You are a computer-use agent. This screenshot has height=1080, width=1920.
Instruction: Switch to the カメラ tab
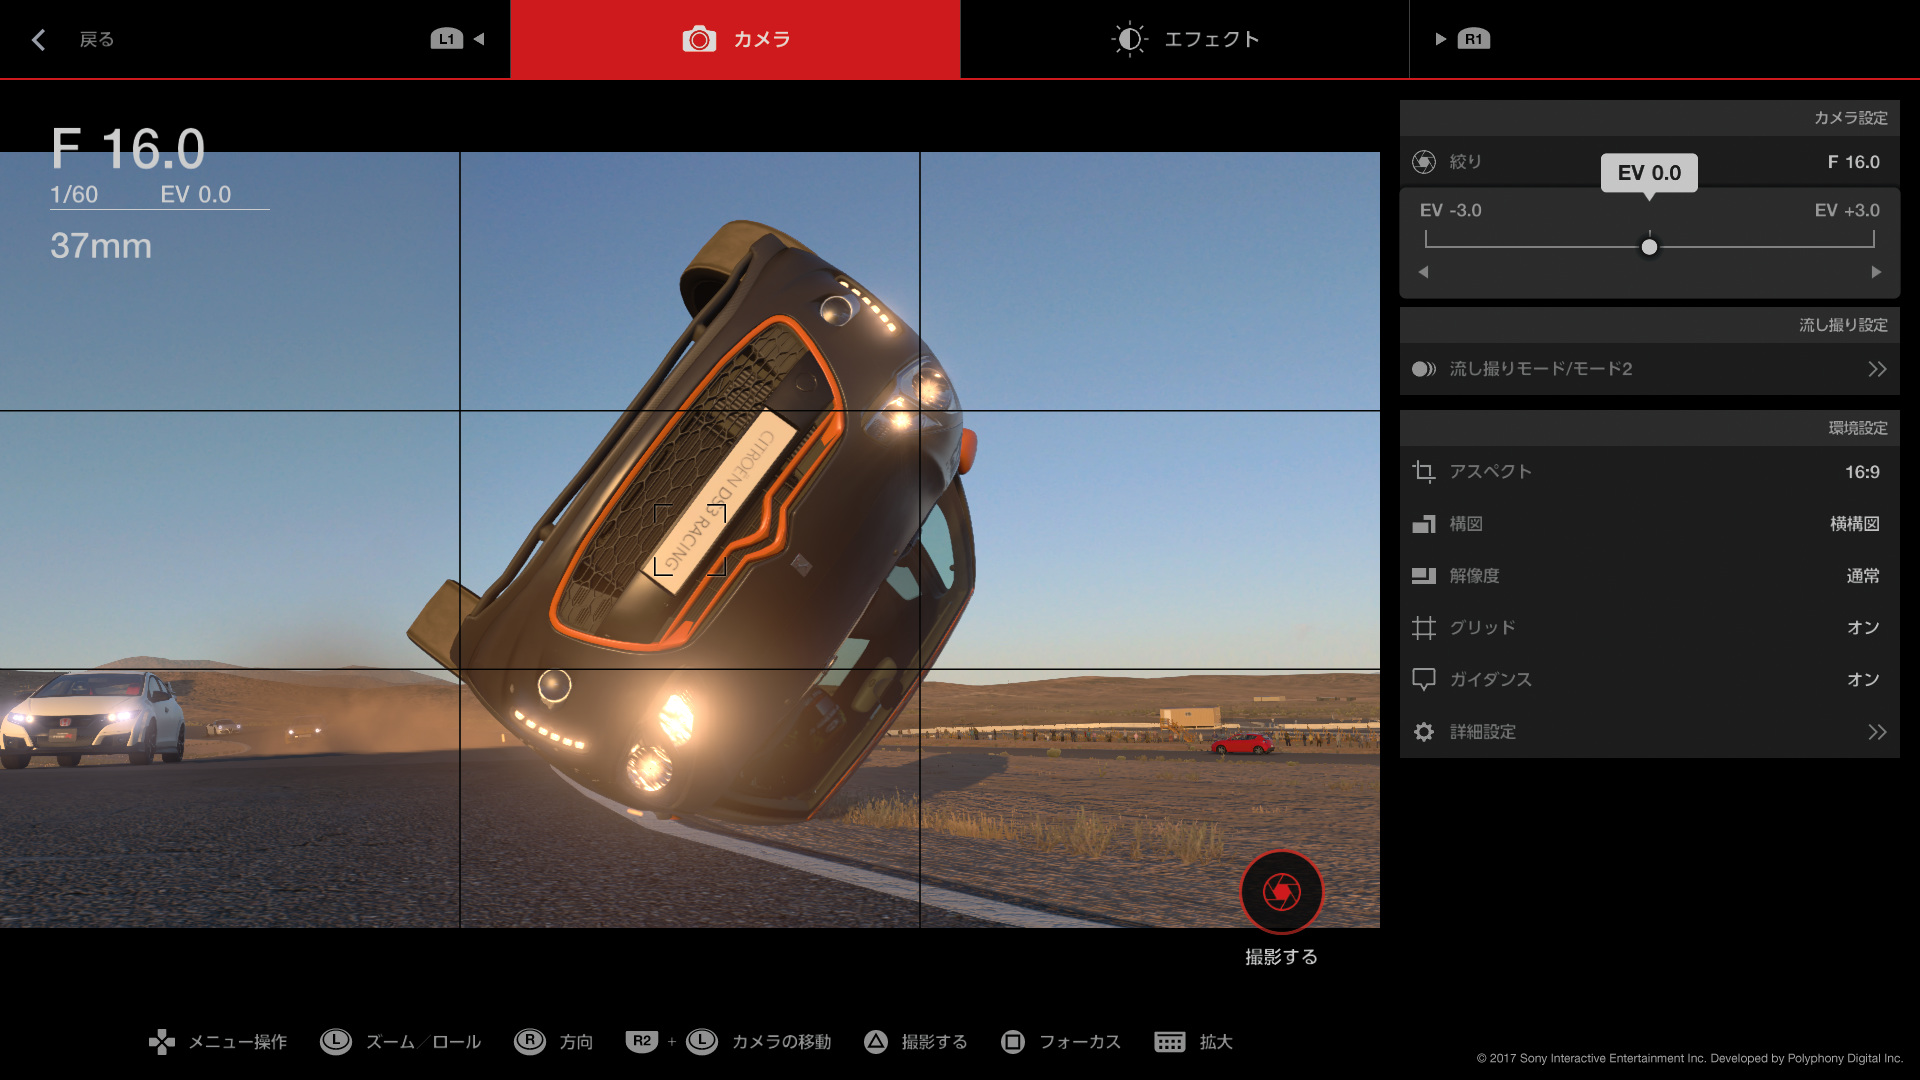735,39
